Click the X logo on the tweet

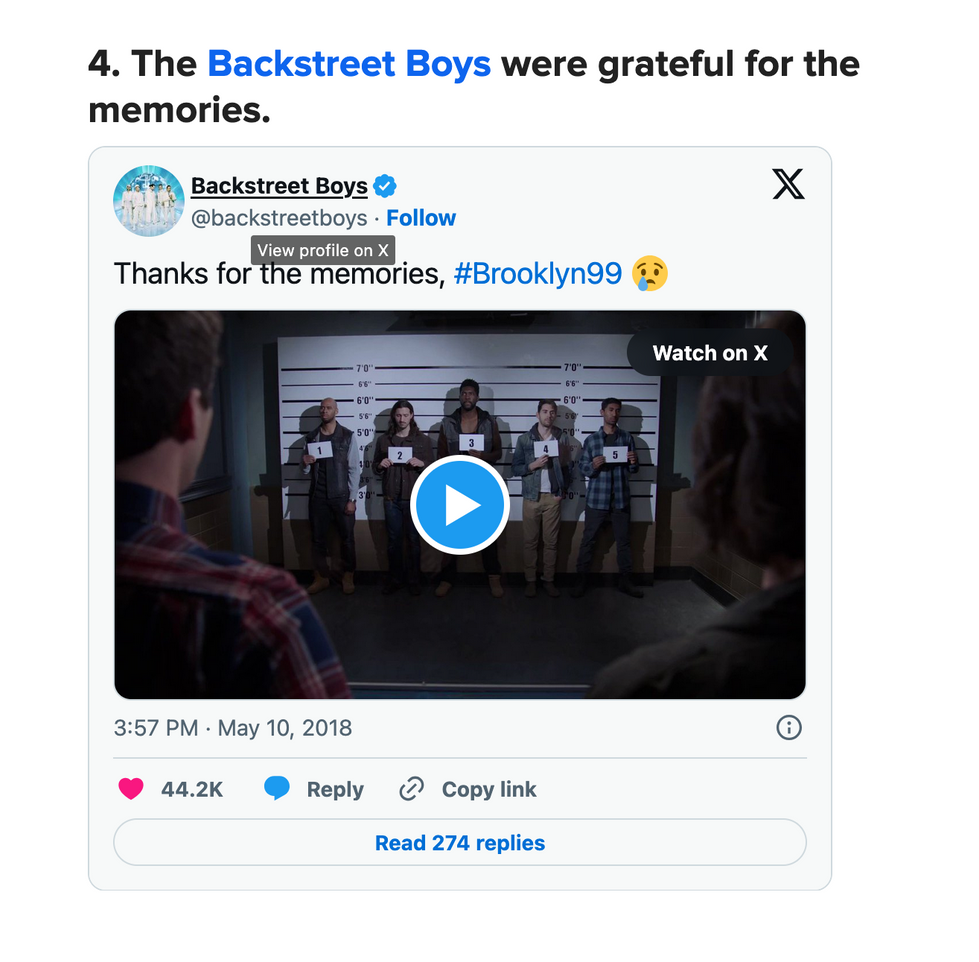(x=788, y=184)
